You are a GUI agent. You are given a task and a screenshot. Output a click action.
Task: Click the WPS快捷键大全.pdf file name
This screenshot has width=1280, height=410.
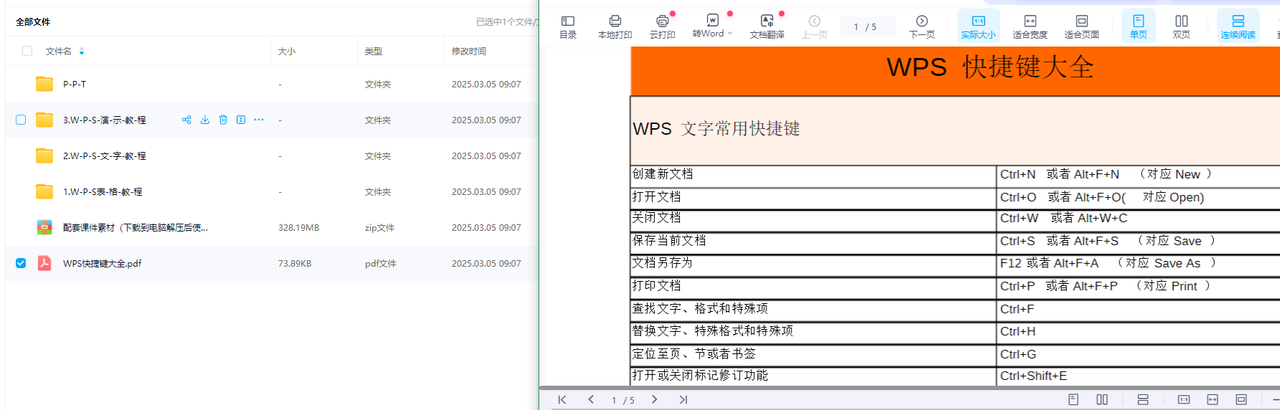[102, 264]
